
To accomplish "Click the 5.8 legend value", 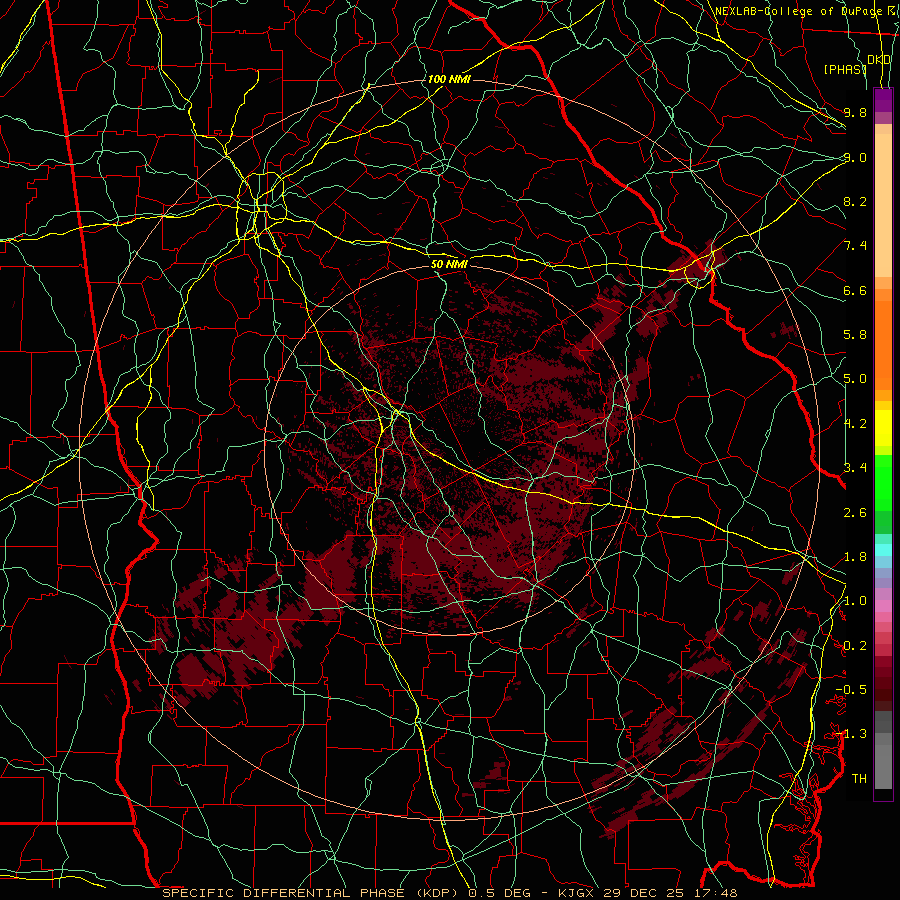I will [x=855, y=335].
